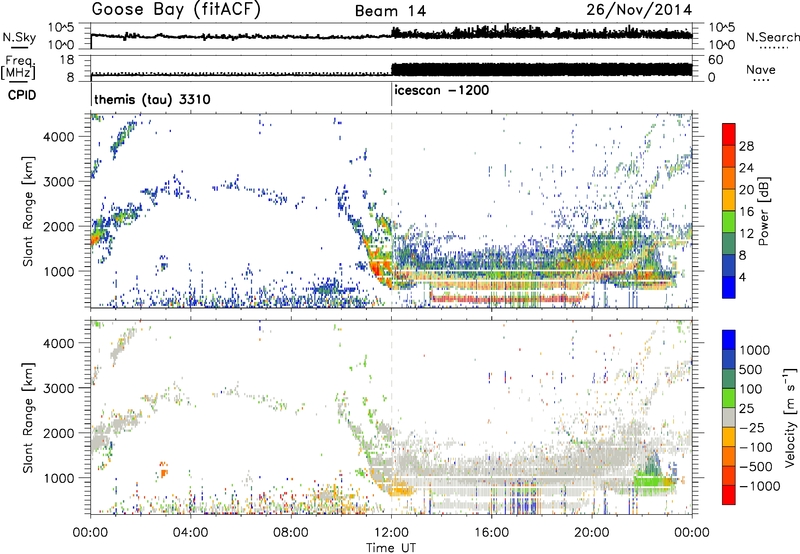Click the '100' tick on the Velocity colorbar
Image resolution: width=800 pixels, height=554 pixels.
pos(750,389)
